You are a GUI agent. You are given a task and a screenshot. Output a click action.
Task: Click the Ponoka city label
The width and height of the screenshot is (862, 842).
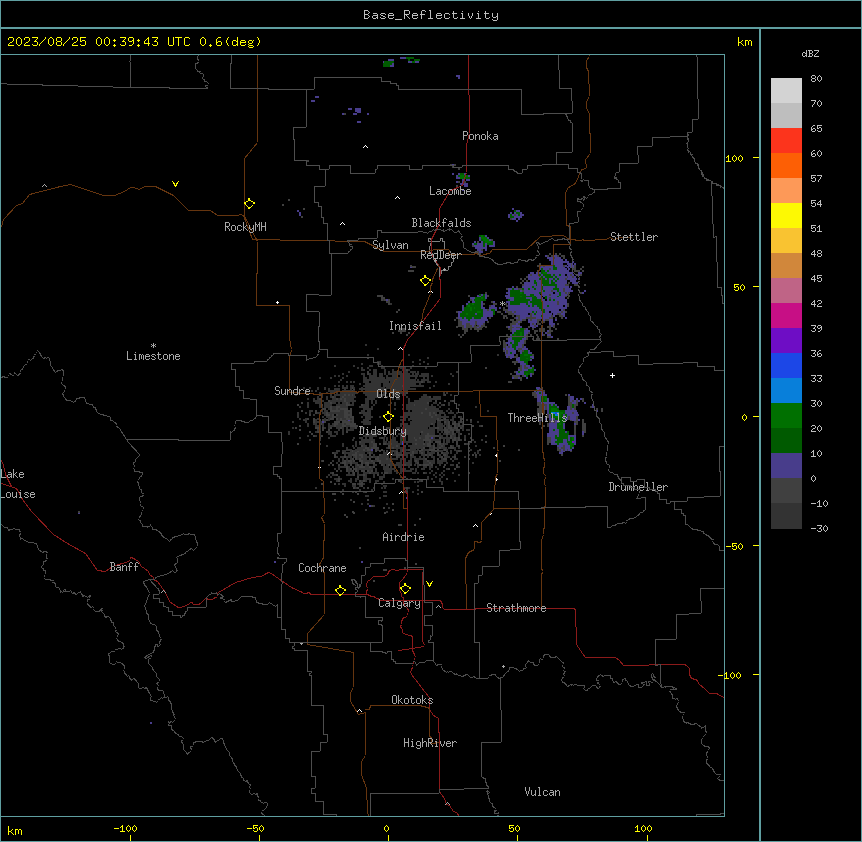(480, 136)
